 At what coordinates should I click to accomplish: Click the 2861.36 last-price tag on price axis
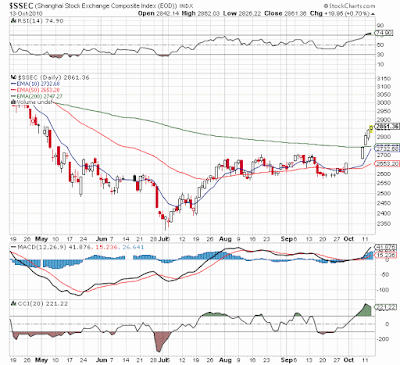[x=387, y=126]
